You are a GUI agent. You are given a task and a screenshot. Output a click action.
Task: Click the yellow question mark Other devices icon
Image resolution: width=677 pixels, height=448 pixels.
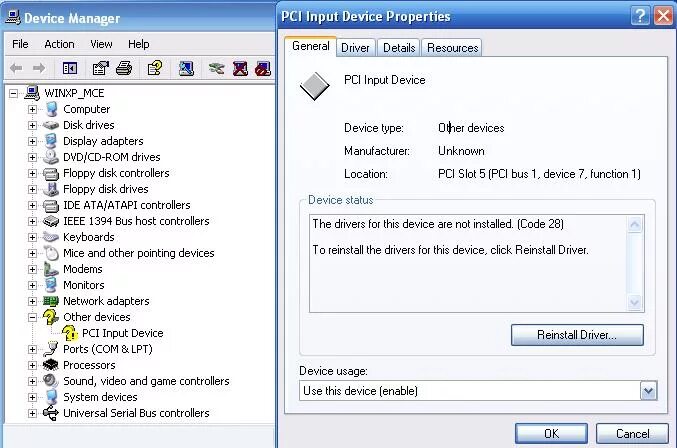pos(51,317)
